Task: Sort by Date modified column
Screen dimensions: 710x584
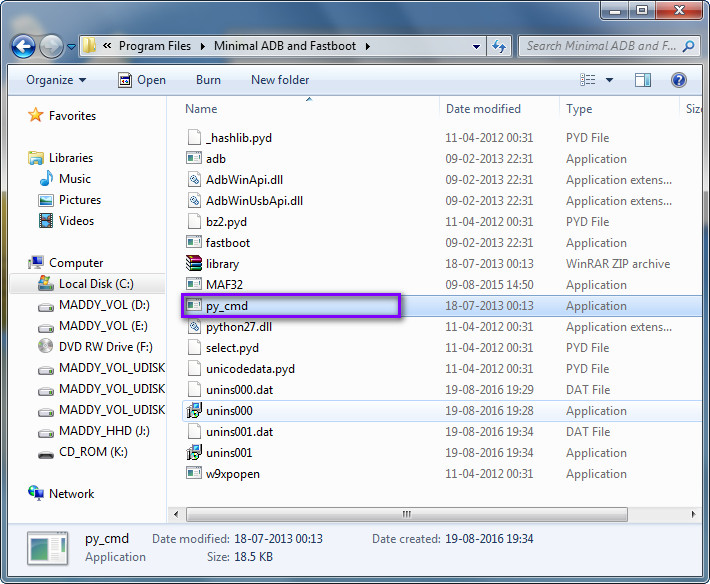Action: tap(483, 109)
